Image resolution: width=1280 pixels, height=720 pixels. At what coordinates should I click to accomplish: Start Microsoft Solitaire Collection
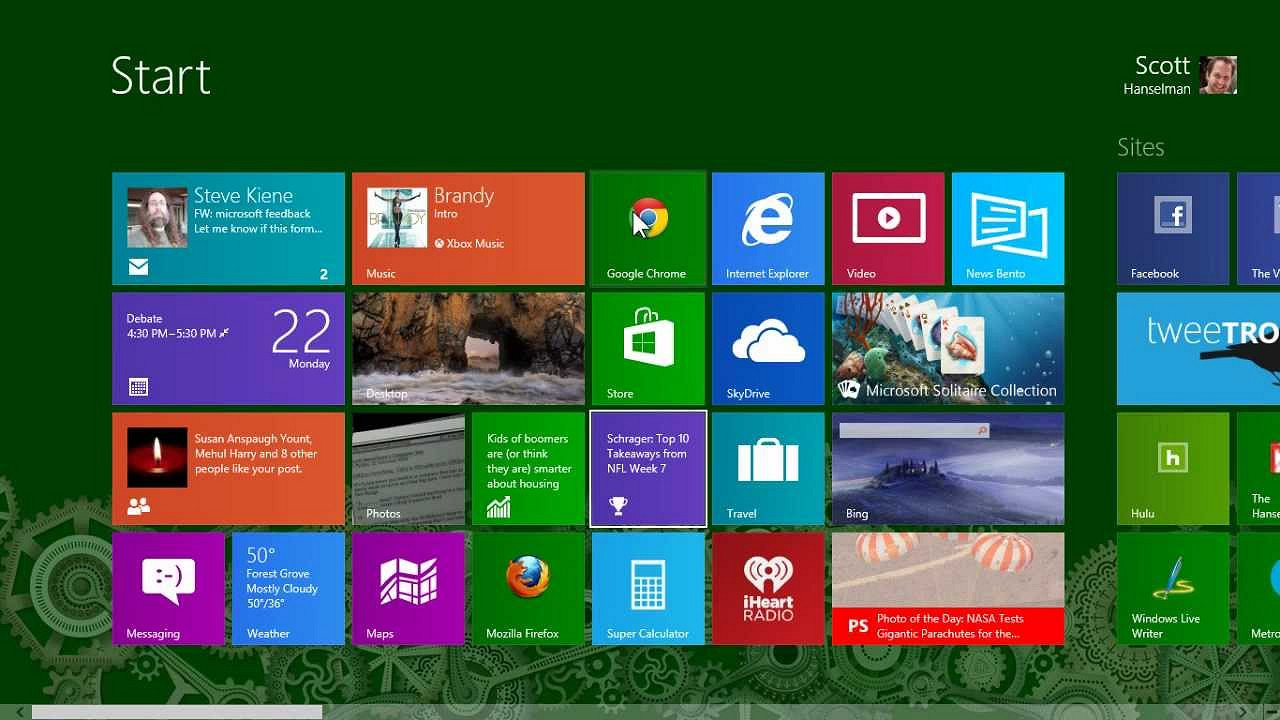(948, 348)
